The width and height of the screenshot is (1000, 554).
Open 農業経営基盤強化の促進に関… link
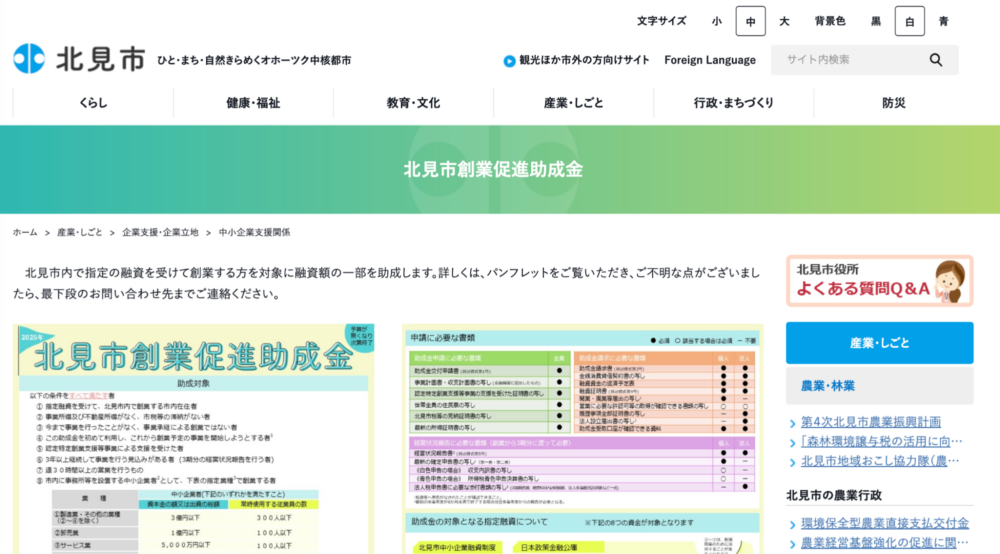(885, 543)
